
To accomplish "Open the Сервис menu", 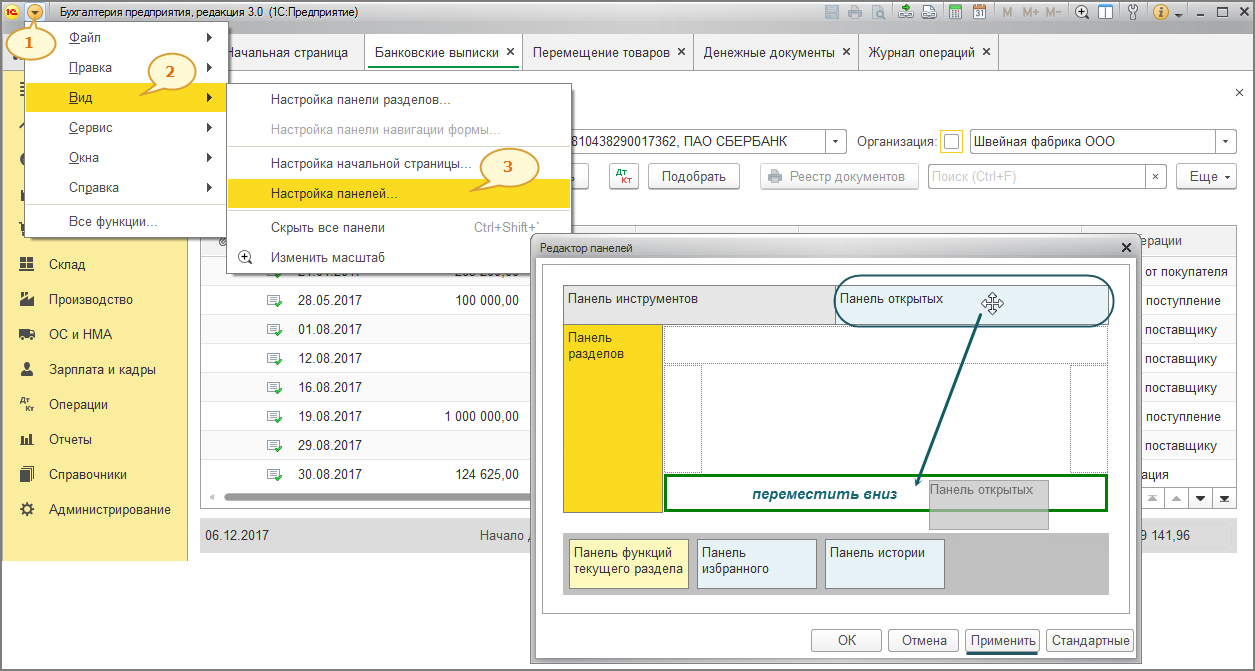I will [x=126, y=127].
